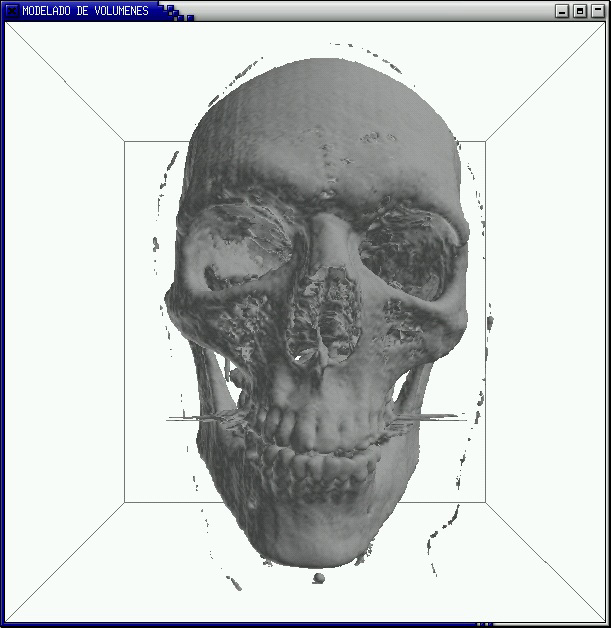Minimize the Modelado de Volumenes window
Image resolution: width=611 pixels, height=628 pixels.
click(562, 11)
